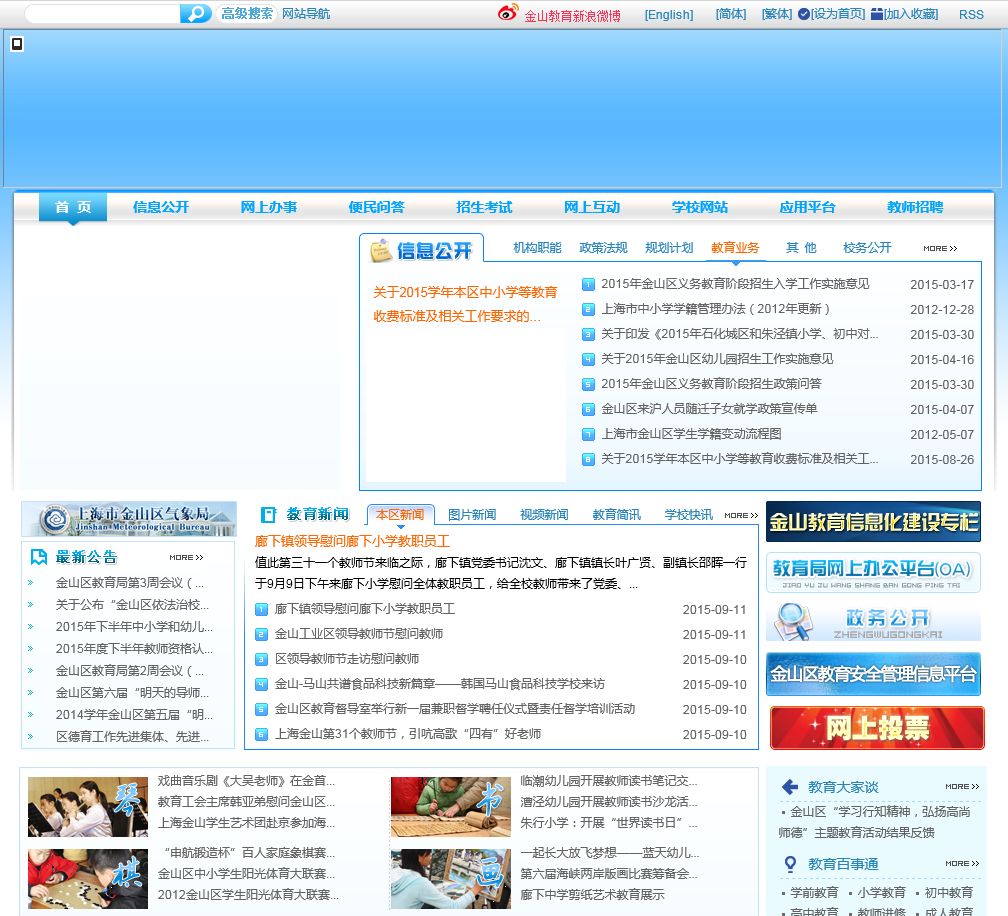Switch to 学校快讯 tab
The height and width of the screenshot is (916, 1008).
pos(688,515)
